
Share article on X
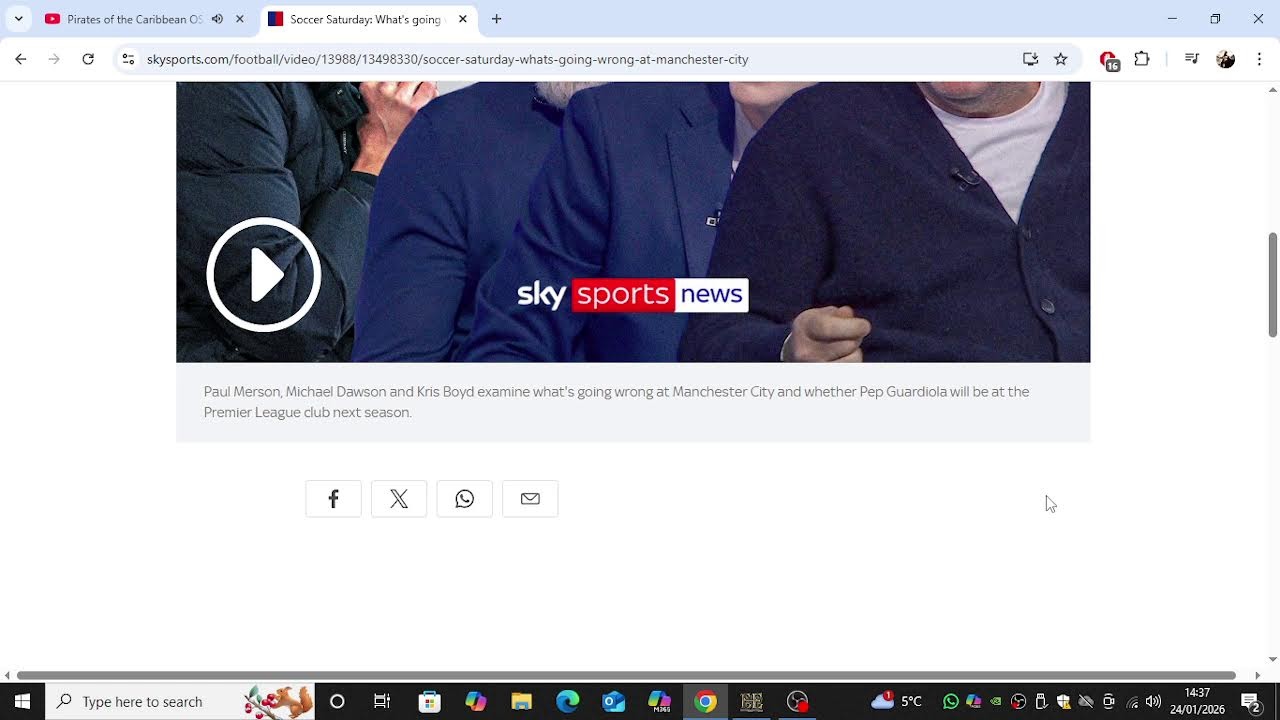tap(399, 499)
